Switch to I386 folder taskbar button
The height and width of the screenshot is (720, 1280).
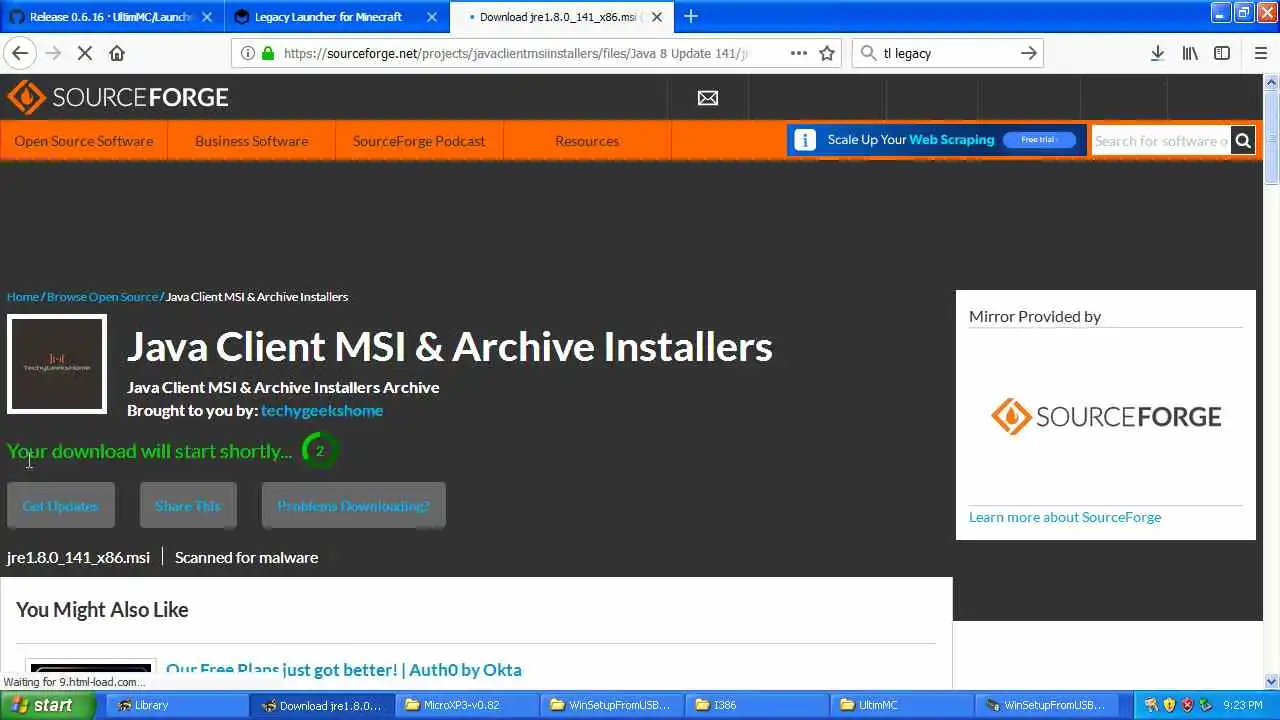click(759, 705)
